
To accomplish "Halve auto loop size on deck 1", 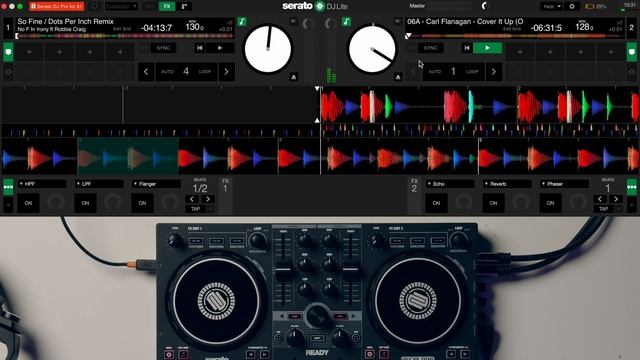I will tap(146, 71).
